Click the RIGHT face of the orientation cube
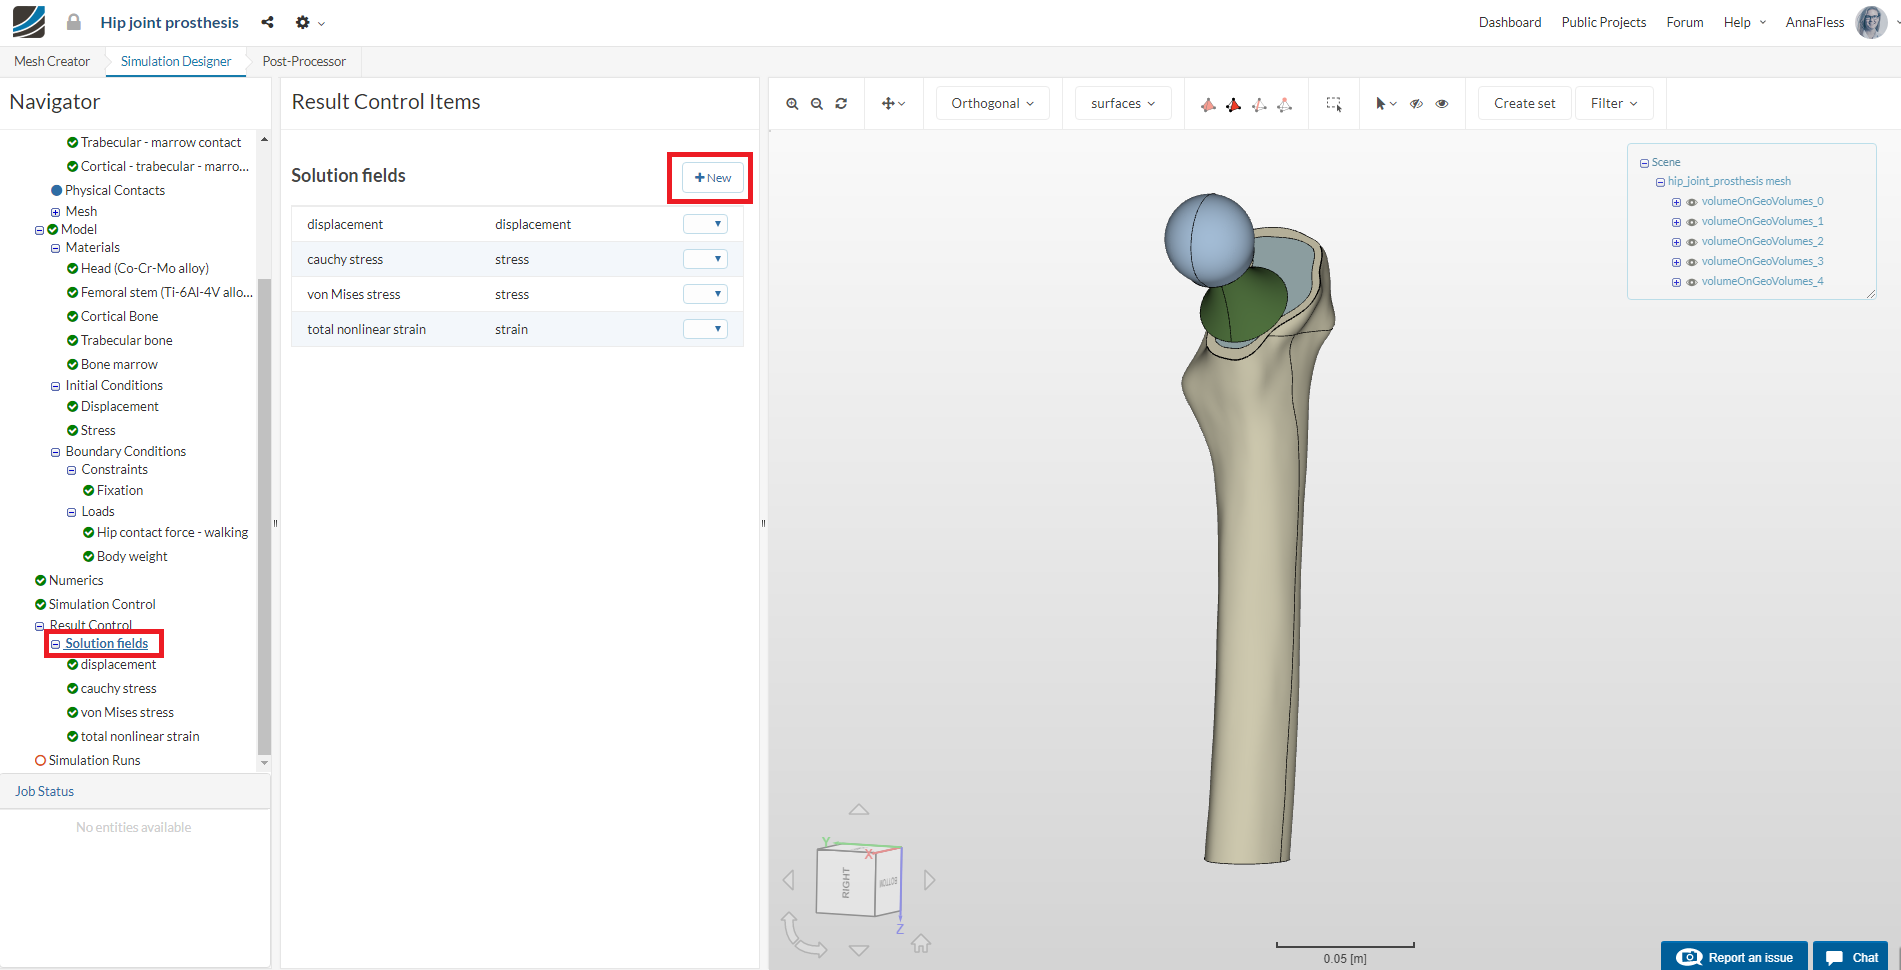The image size is (1901, 970). [x=845, y=882]
